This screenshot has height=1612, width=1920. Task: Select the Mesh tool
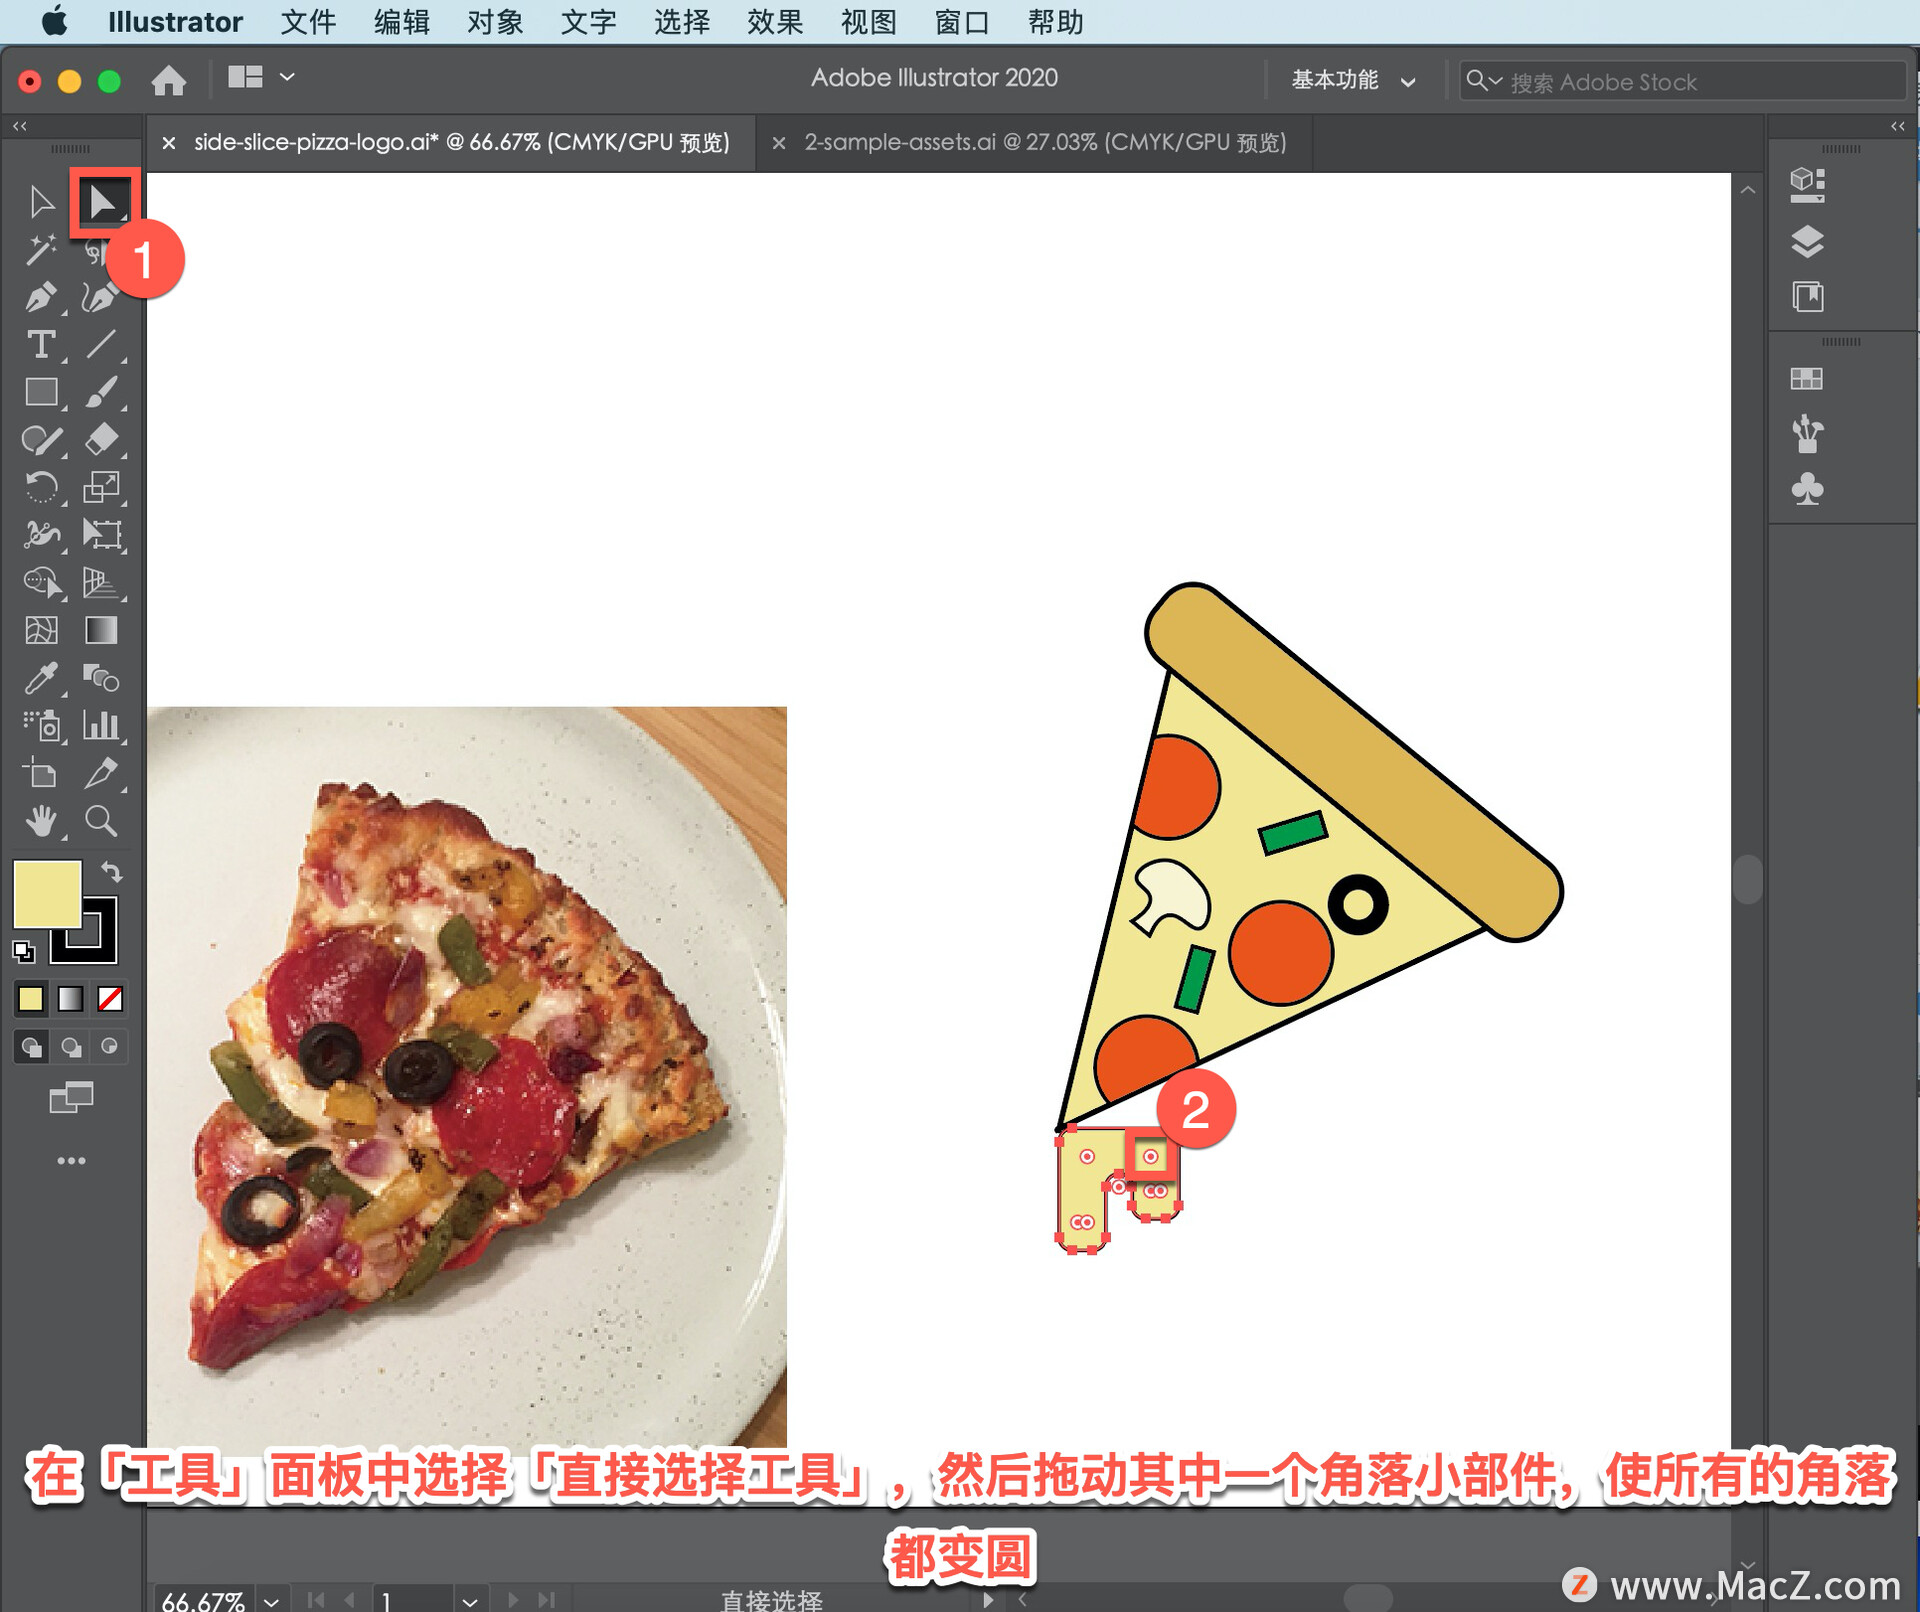click(41, 630)
